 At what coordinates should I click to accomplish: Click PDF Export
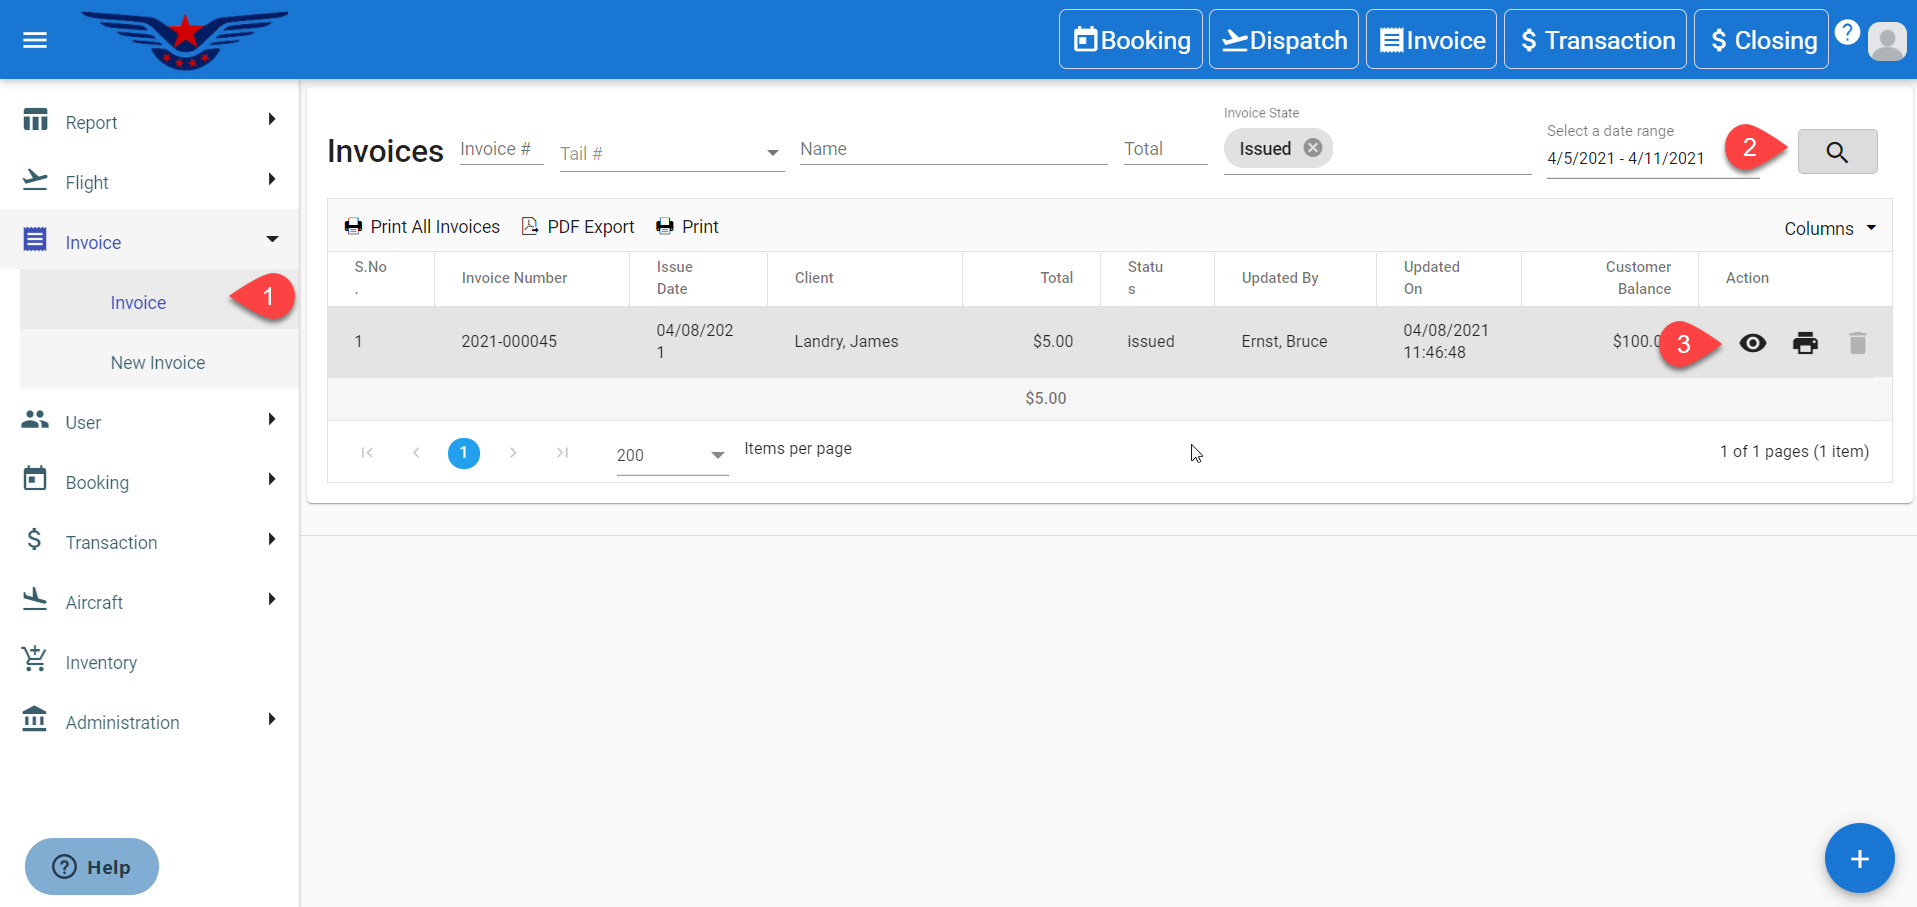point(578,227)
